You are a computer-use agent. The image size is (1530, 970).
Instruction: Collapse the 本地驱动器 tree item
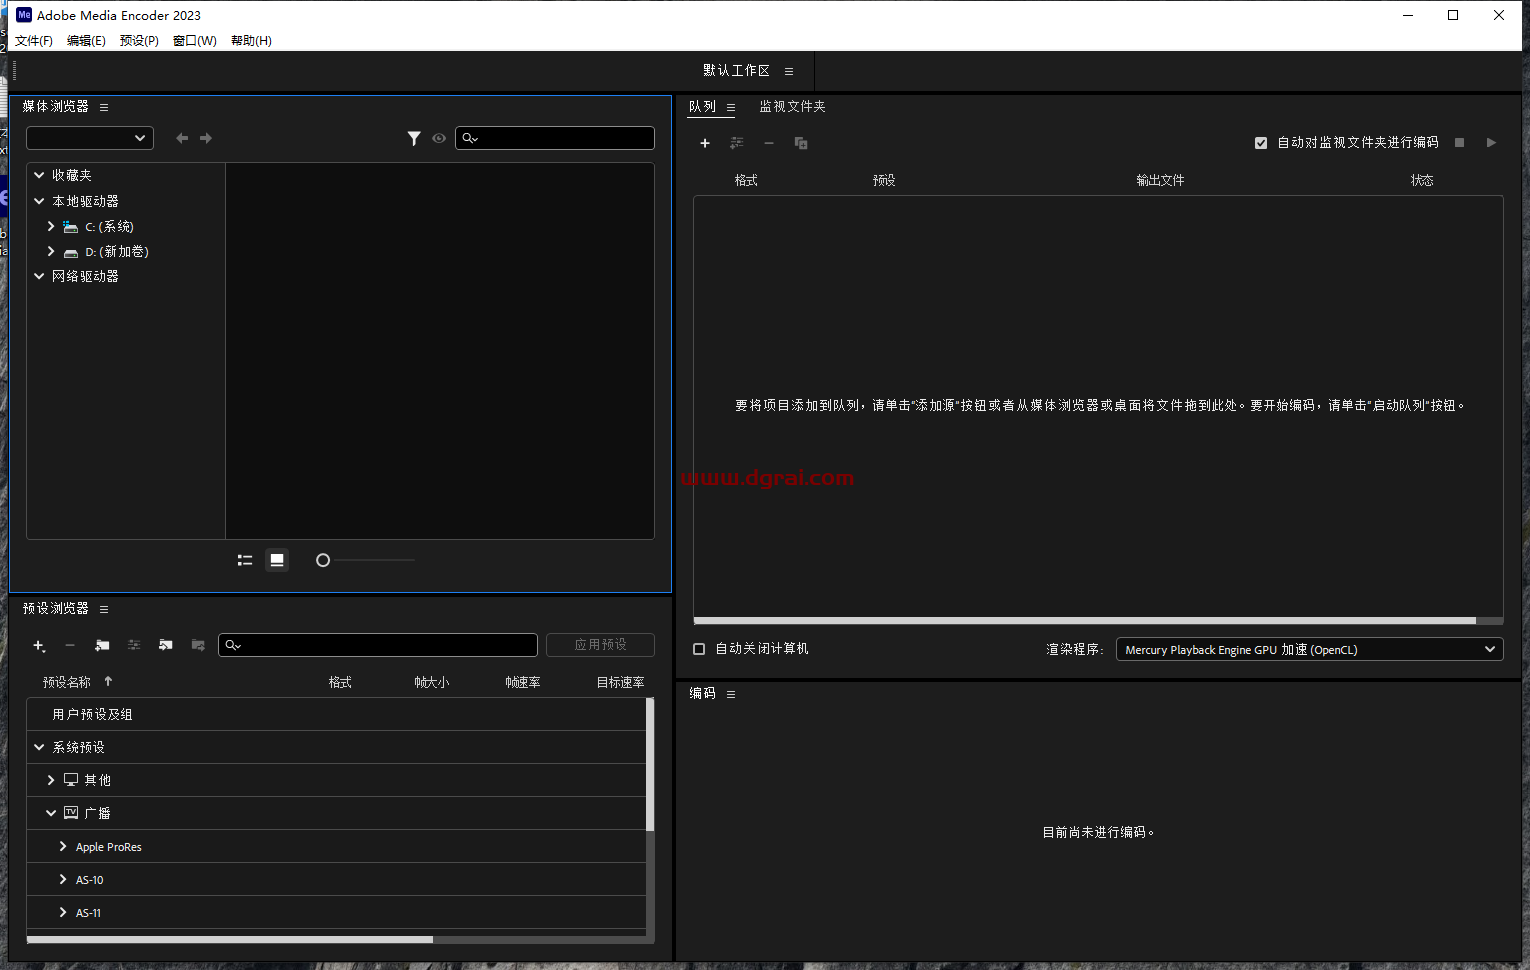point(38,201)
